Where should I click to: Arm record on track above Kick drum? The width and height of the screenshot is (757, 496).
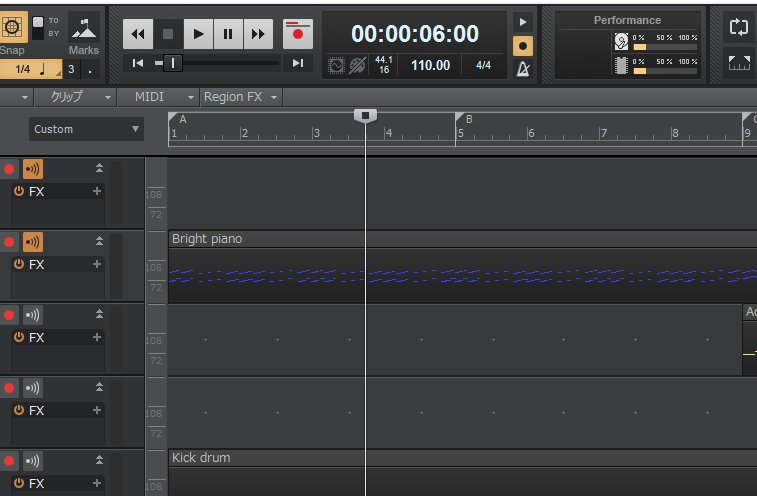(x=9, y=388)
